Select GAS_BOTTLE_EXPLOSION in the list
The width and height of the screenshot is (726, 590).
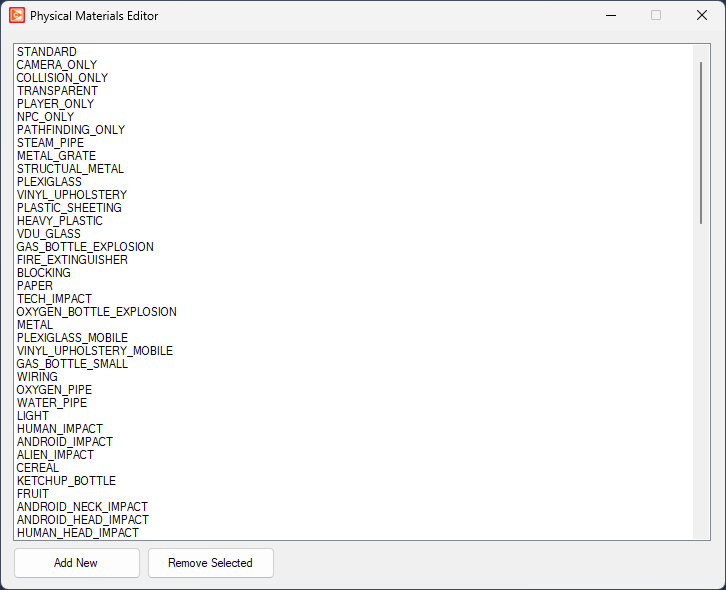tap(85, 247)
